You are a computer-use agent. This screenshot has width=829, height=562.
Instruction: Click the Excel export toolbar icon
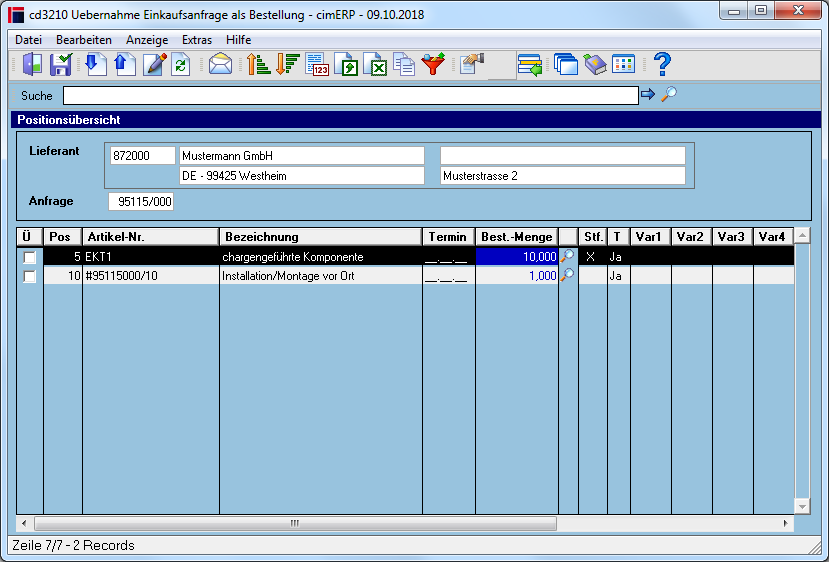click(x=375, y=65)
